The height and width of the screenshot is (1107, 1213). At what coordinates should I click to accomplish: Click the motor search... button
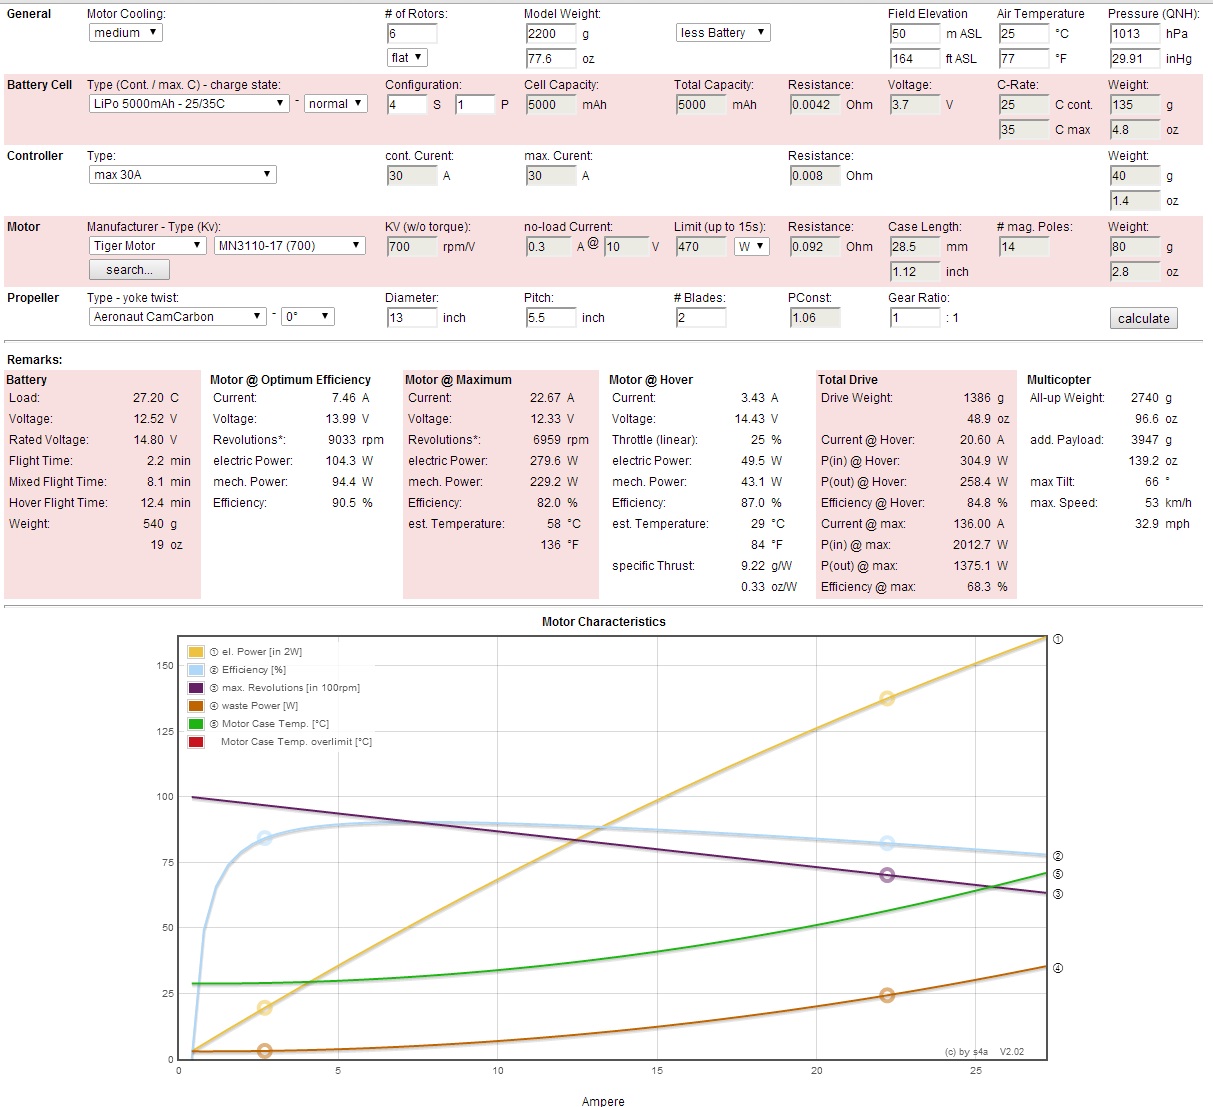(129, 270)
